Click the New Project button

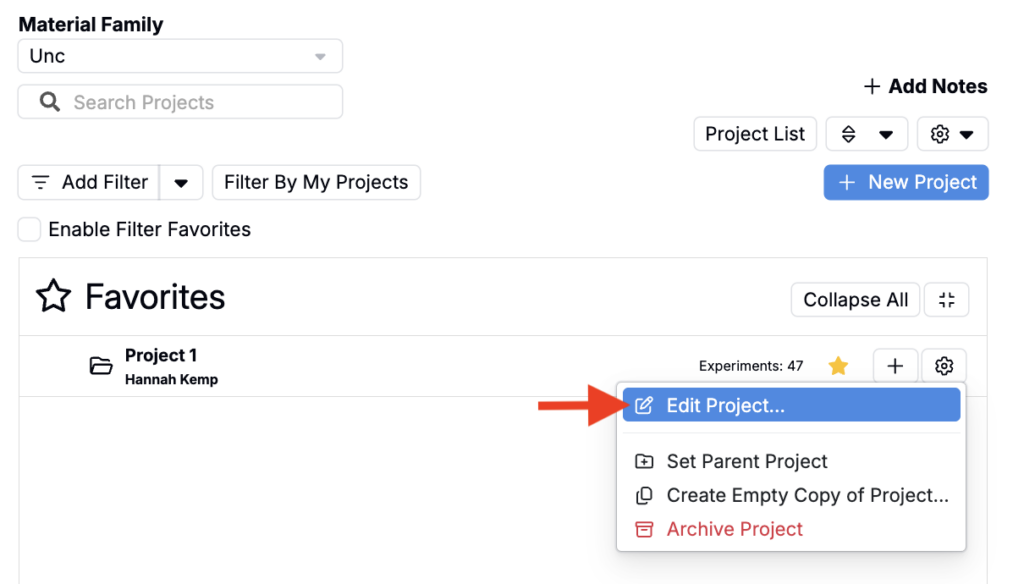pos(906,182)
